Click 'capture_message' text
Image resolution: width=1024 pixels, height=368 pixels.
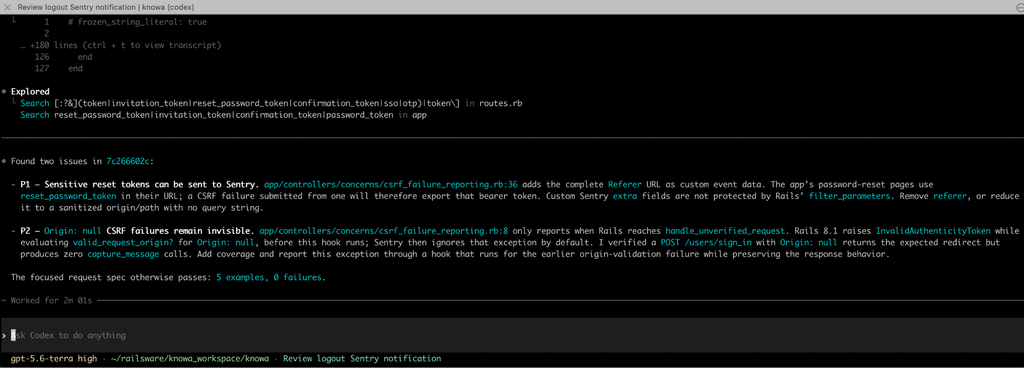[x=123, y=254]
